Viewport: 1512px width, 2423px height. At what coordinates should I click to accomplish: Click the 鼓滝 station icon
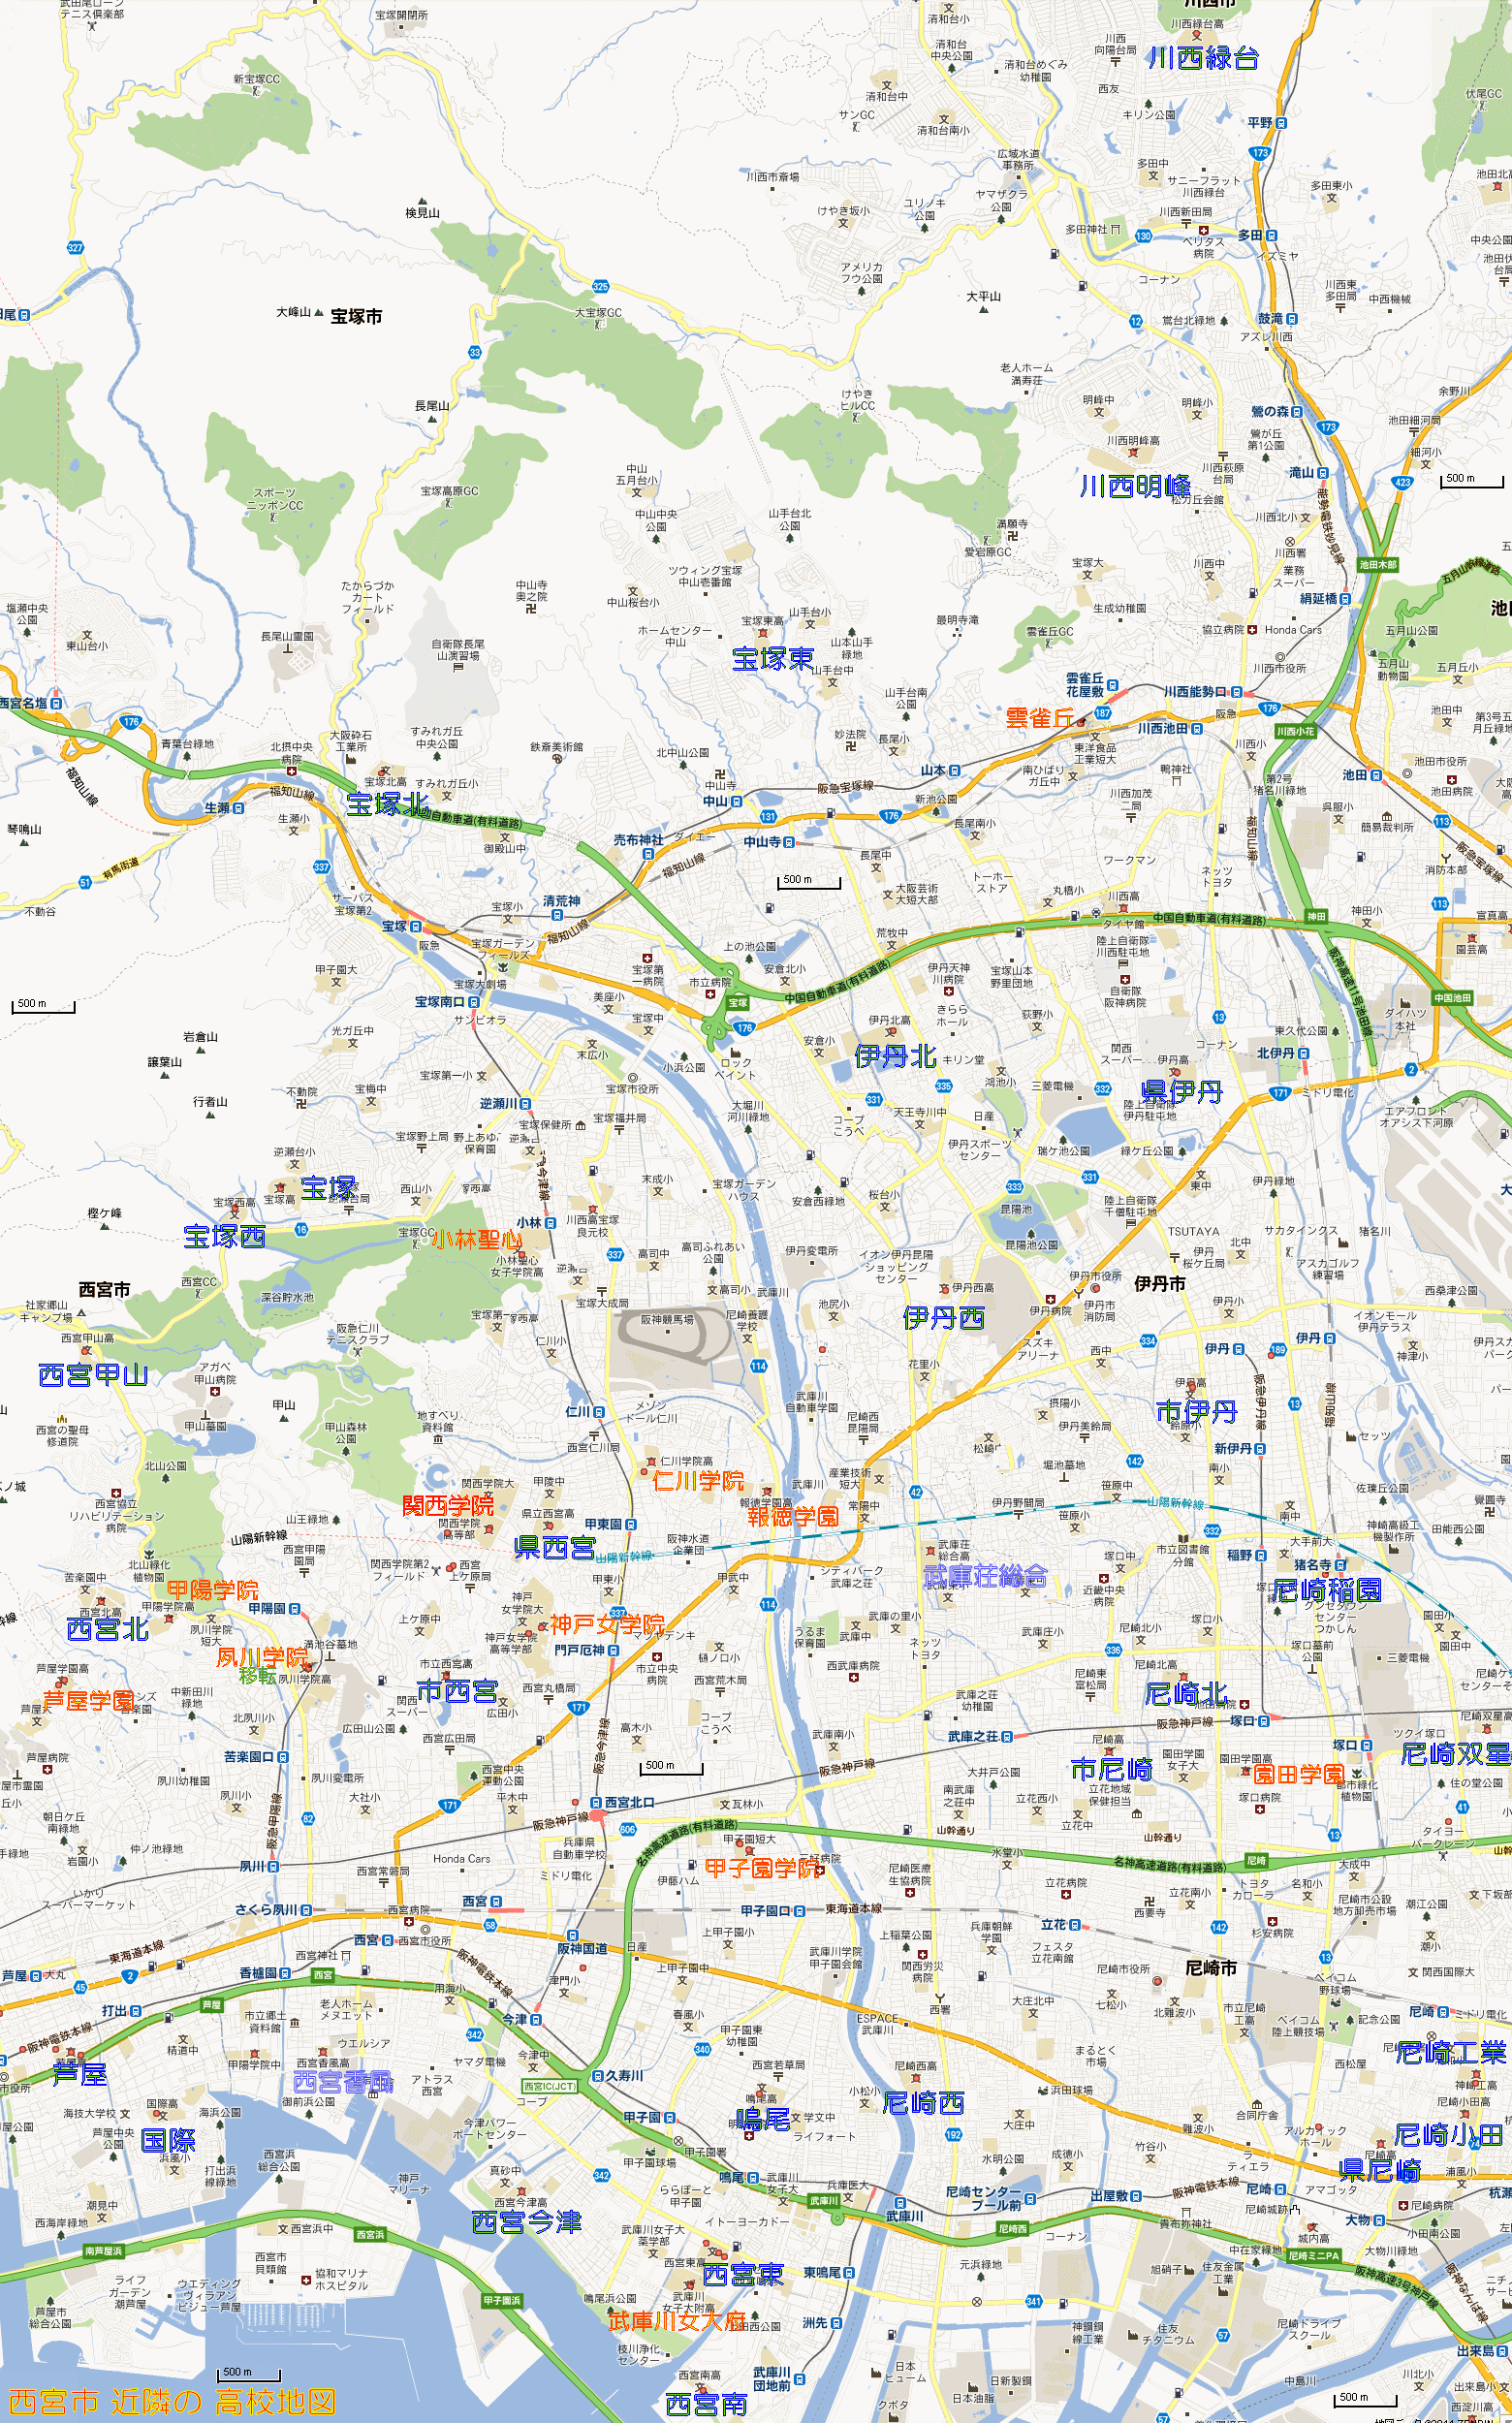(1292, 319)
